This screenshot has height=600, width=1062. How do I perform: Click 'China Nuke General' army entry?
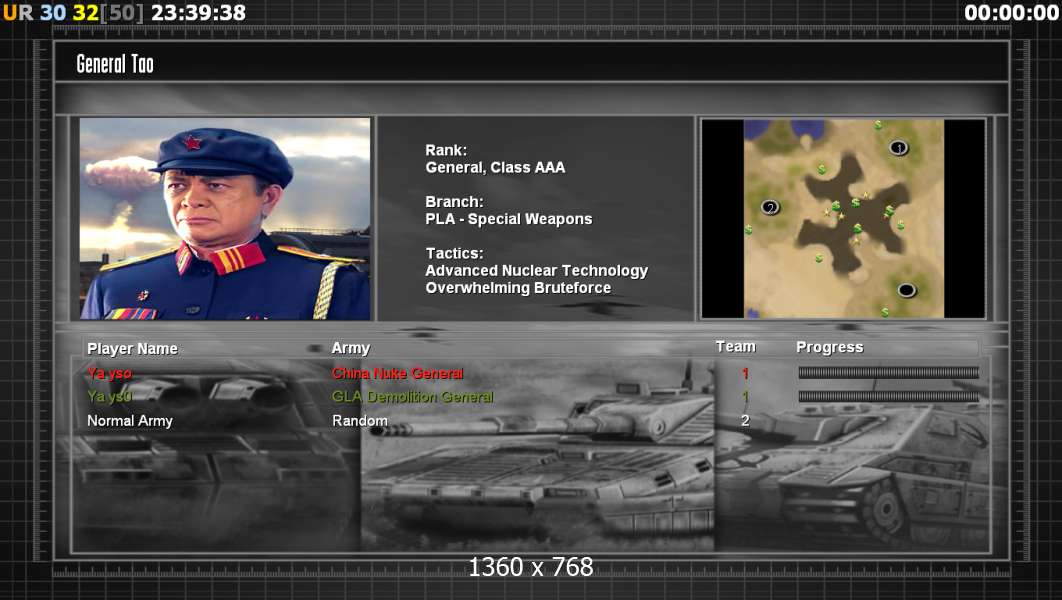pos(398,373)
